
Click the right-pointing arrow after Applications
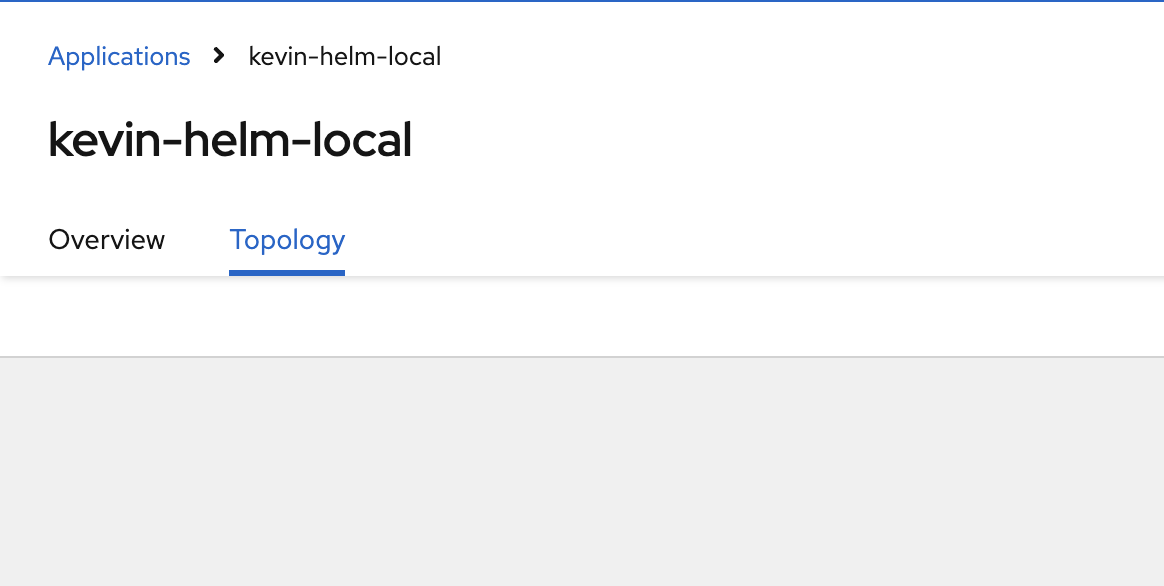click(x=219, y=56)
